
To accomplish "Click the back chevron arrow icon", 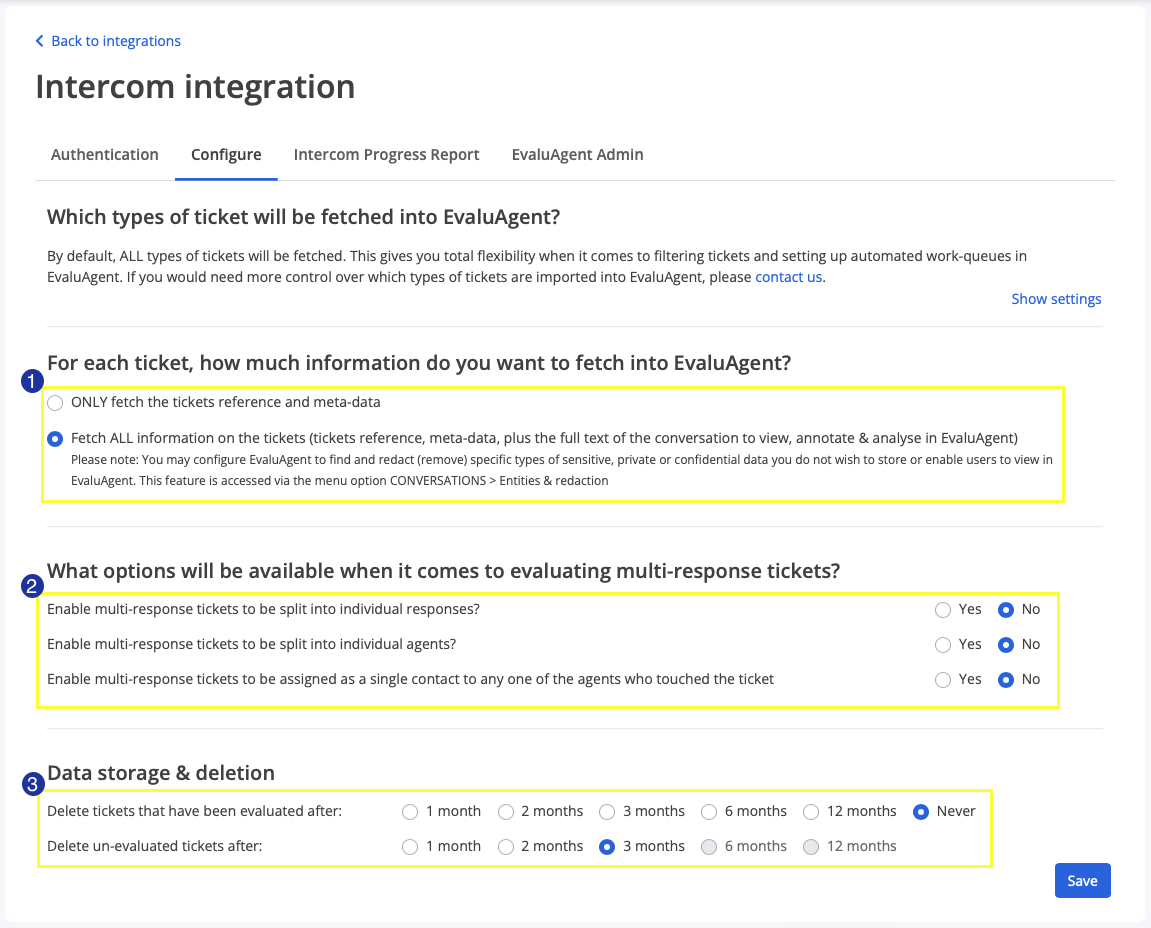I will click(x=38, y=40).
